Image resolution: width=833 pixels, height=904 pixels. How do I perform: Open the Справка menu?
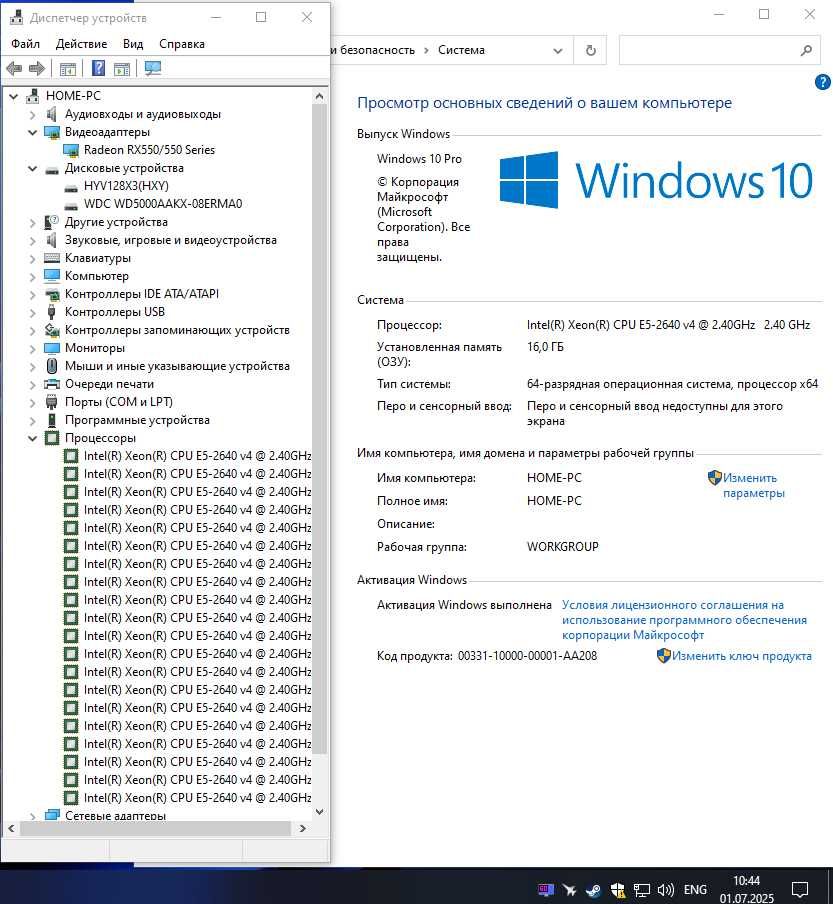point(182,44)
